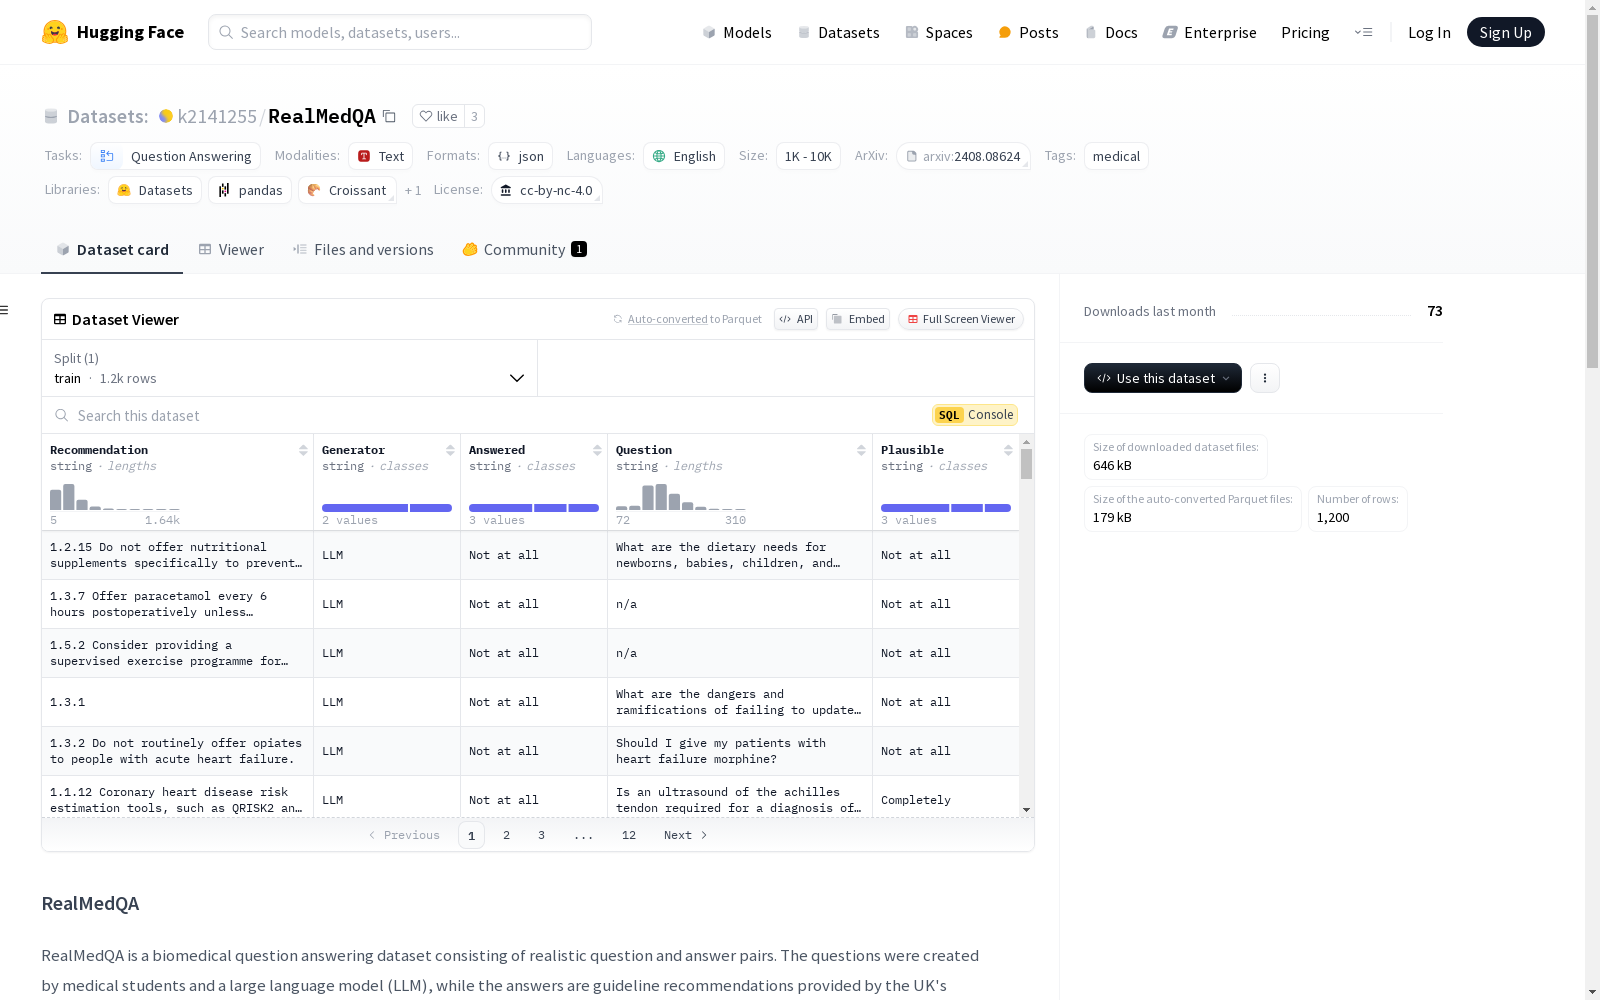
Task: Expand the +1 more libraries
Action: [413, 190]
